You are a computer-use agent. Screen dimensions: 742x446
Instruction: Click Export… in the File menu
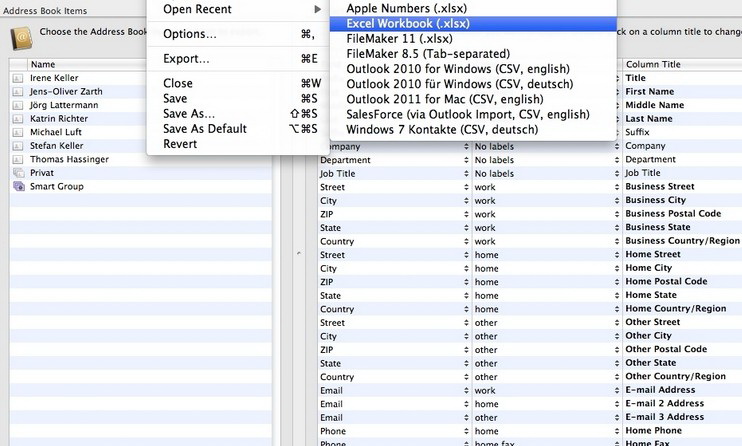coord(238,59)
